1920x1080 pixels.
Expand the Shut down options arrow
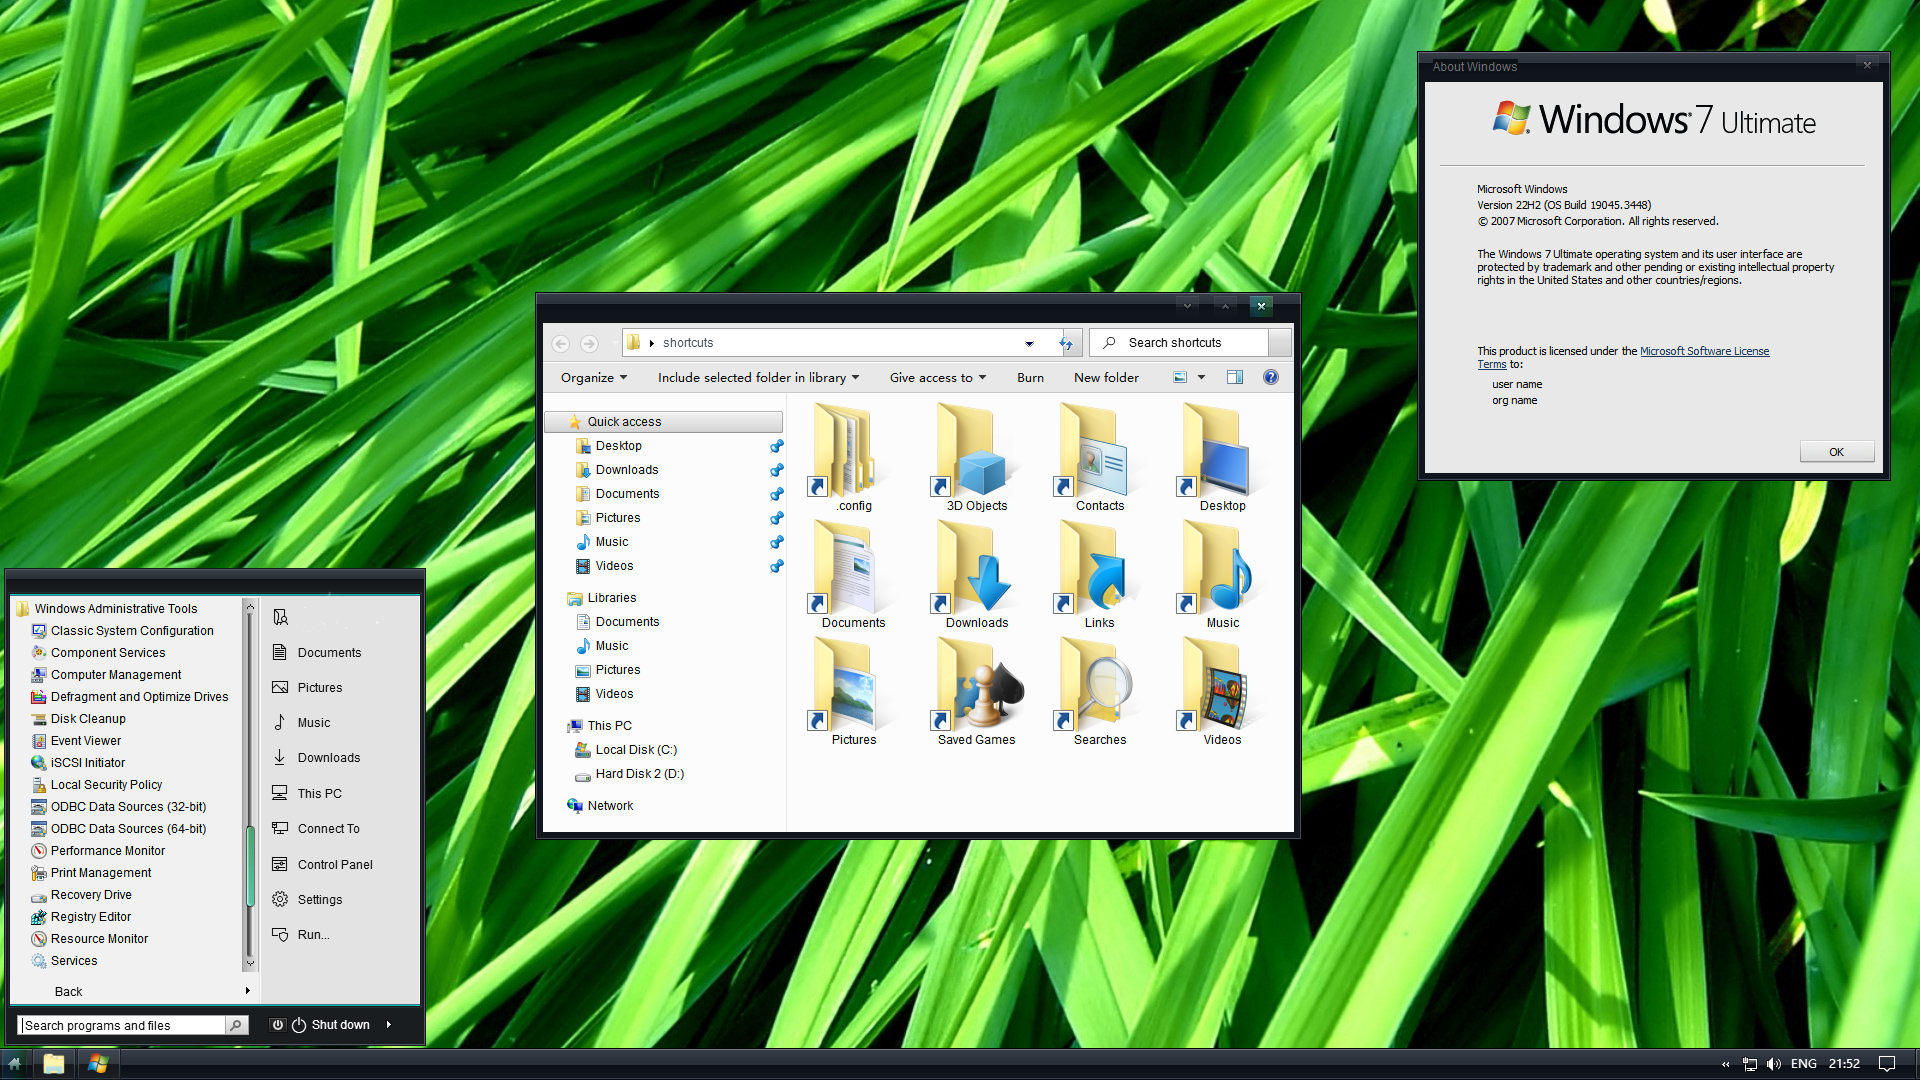tap(389, 1025)
